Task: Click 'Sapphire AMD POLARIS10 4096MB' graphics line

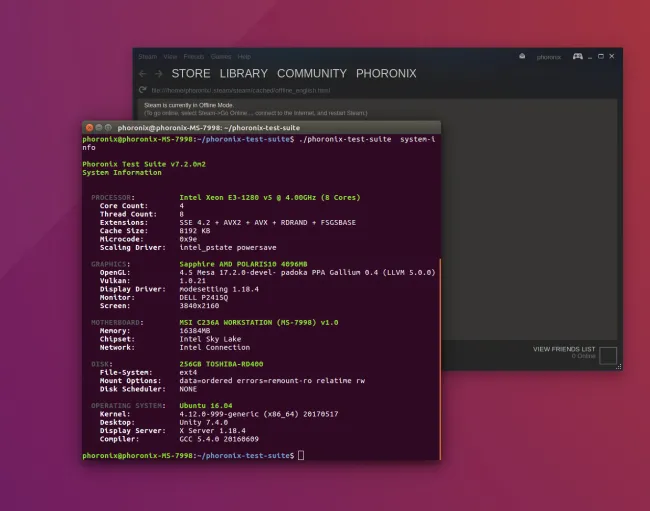Action: point(243,264)
